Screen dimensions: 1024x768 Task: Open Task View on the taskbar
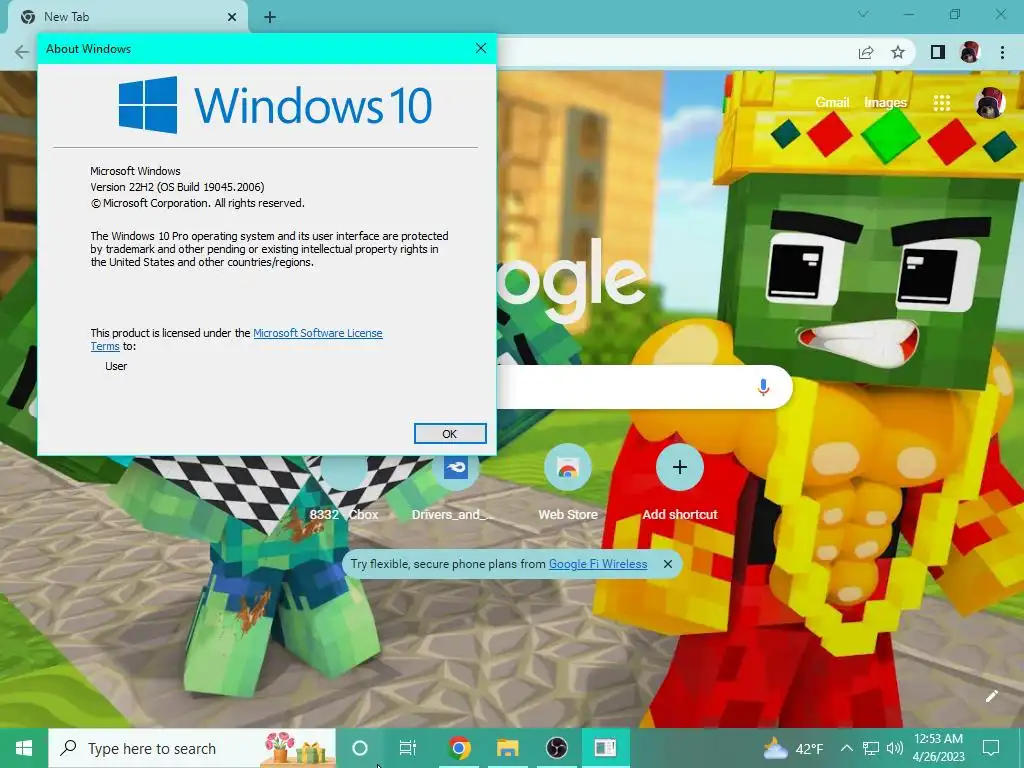click(408, 748)
